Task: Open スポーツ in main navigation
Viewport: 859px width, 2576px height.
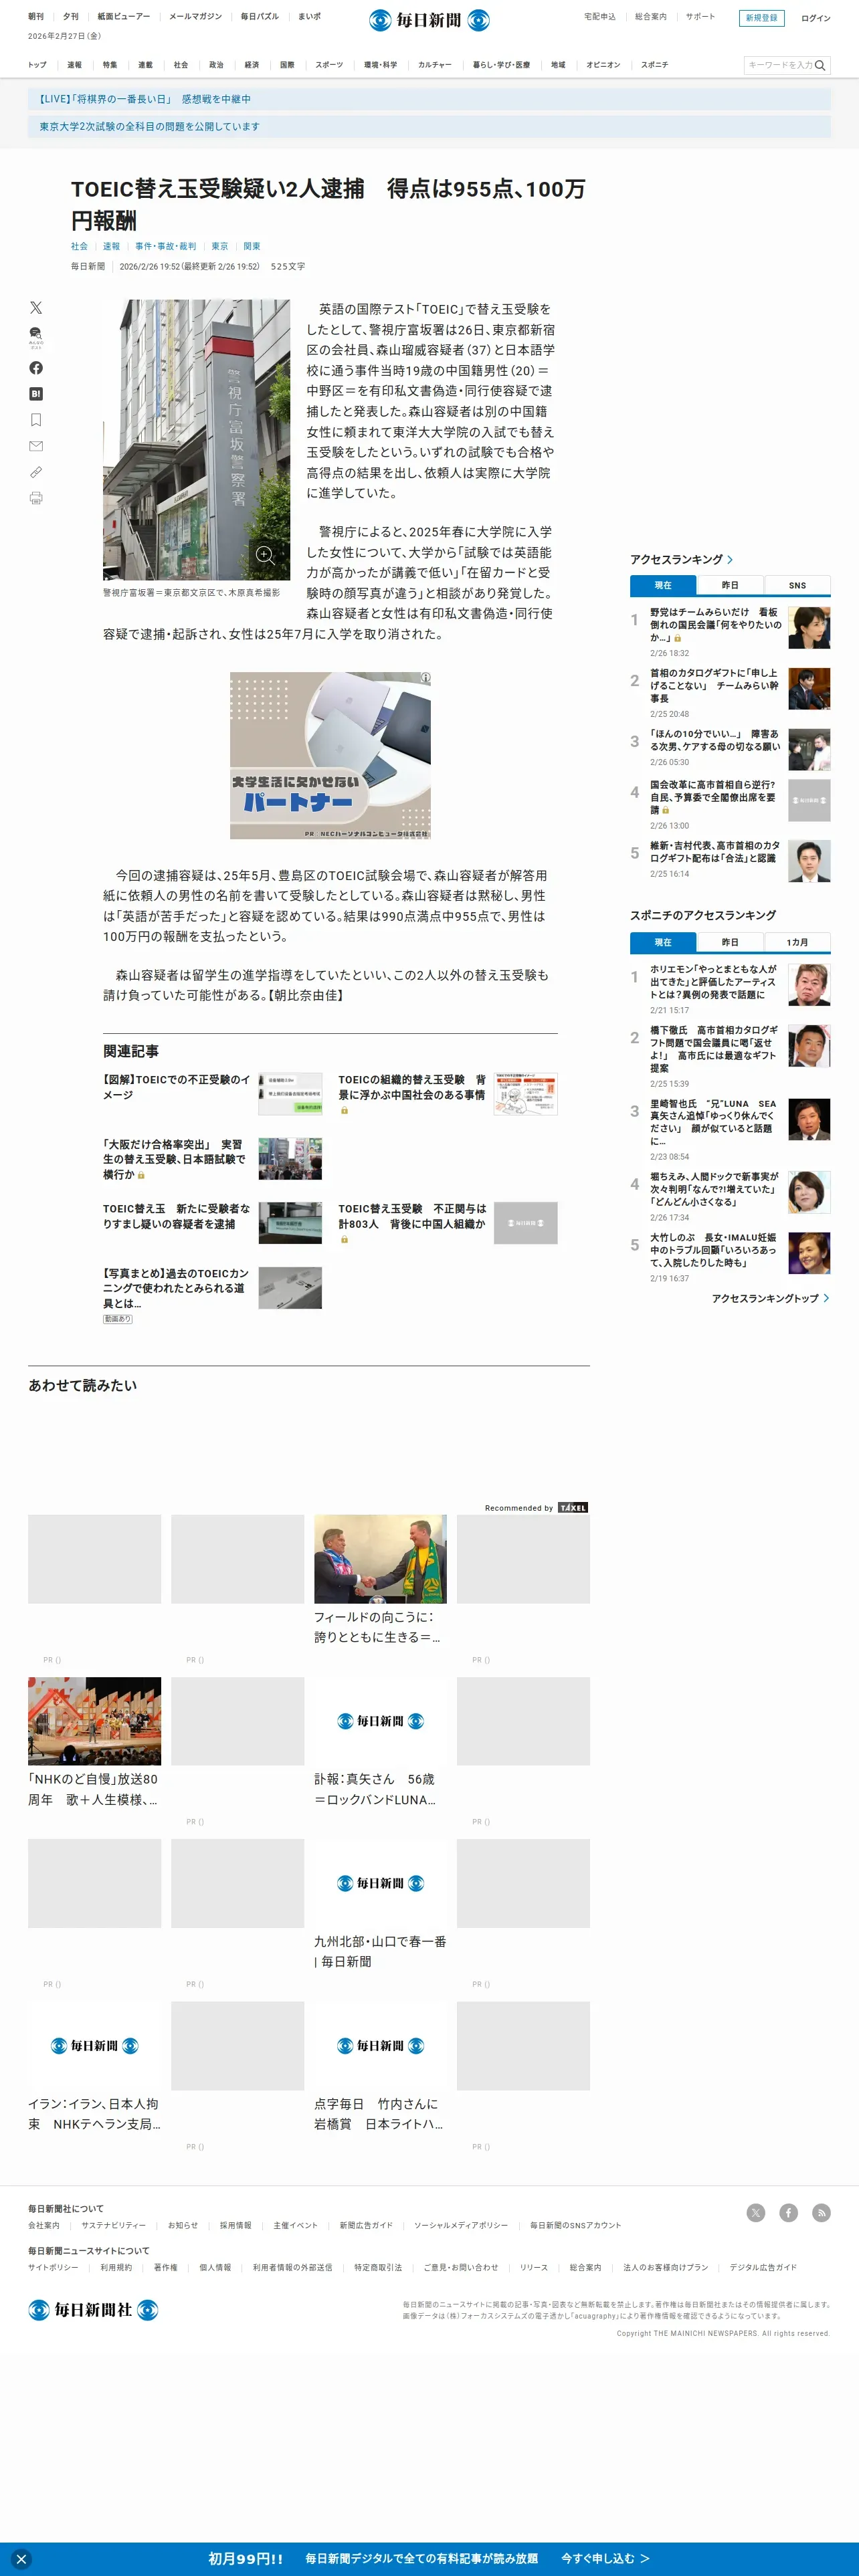Action: click(329, 65)
